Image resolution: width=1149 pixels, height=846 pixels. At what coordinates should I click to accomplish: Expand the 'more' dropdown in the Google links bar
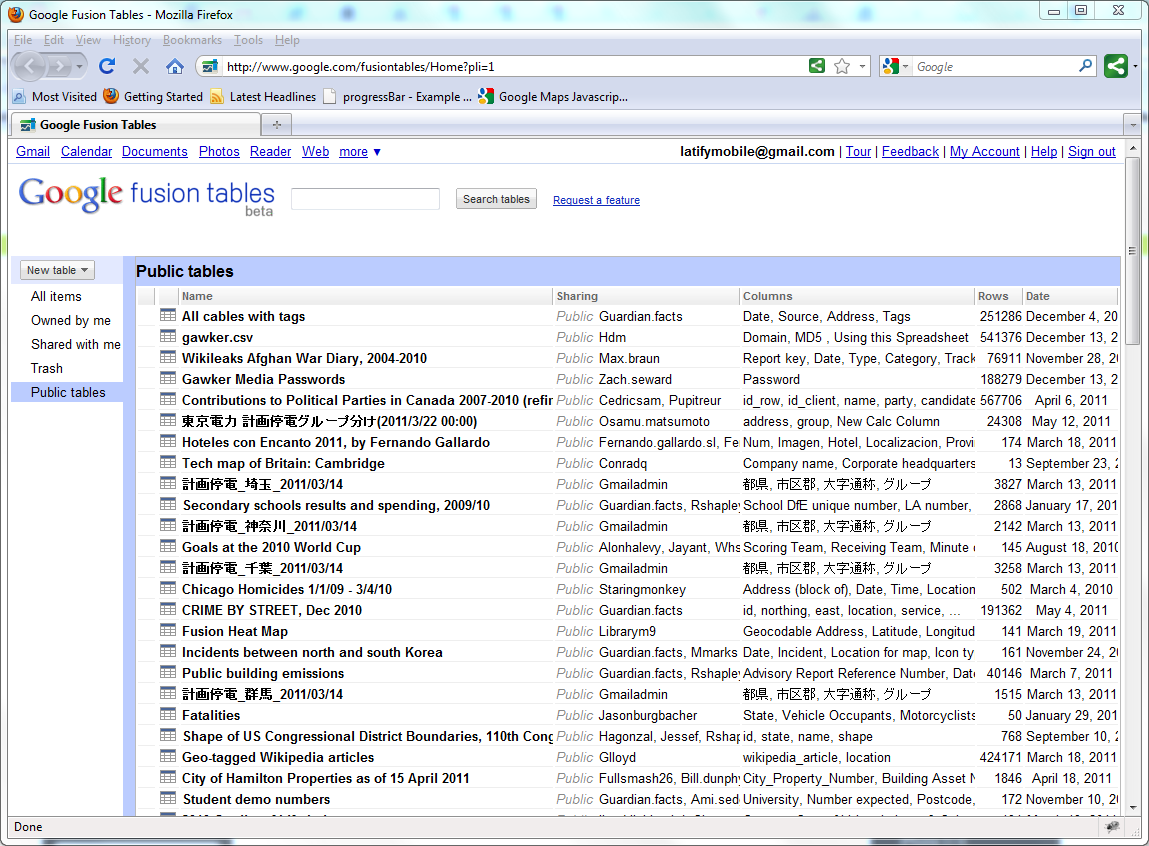point(359,151)
